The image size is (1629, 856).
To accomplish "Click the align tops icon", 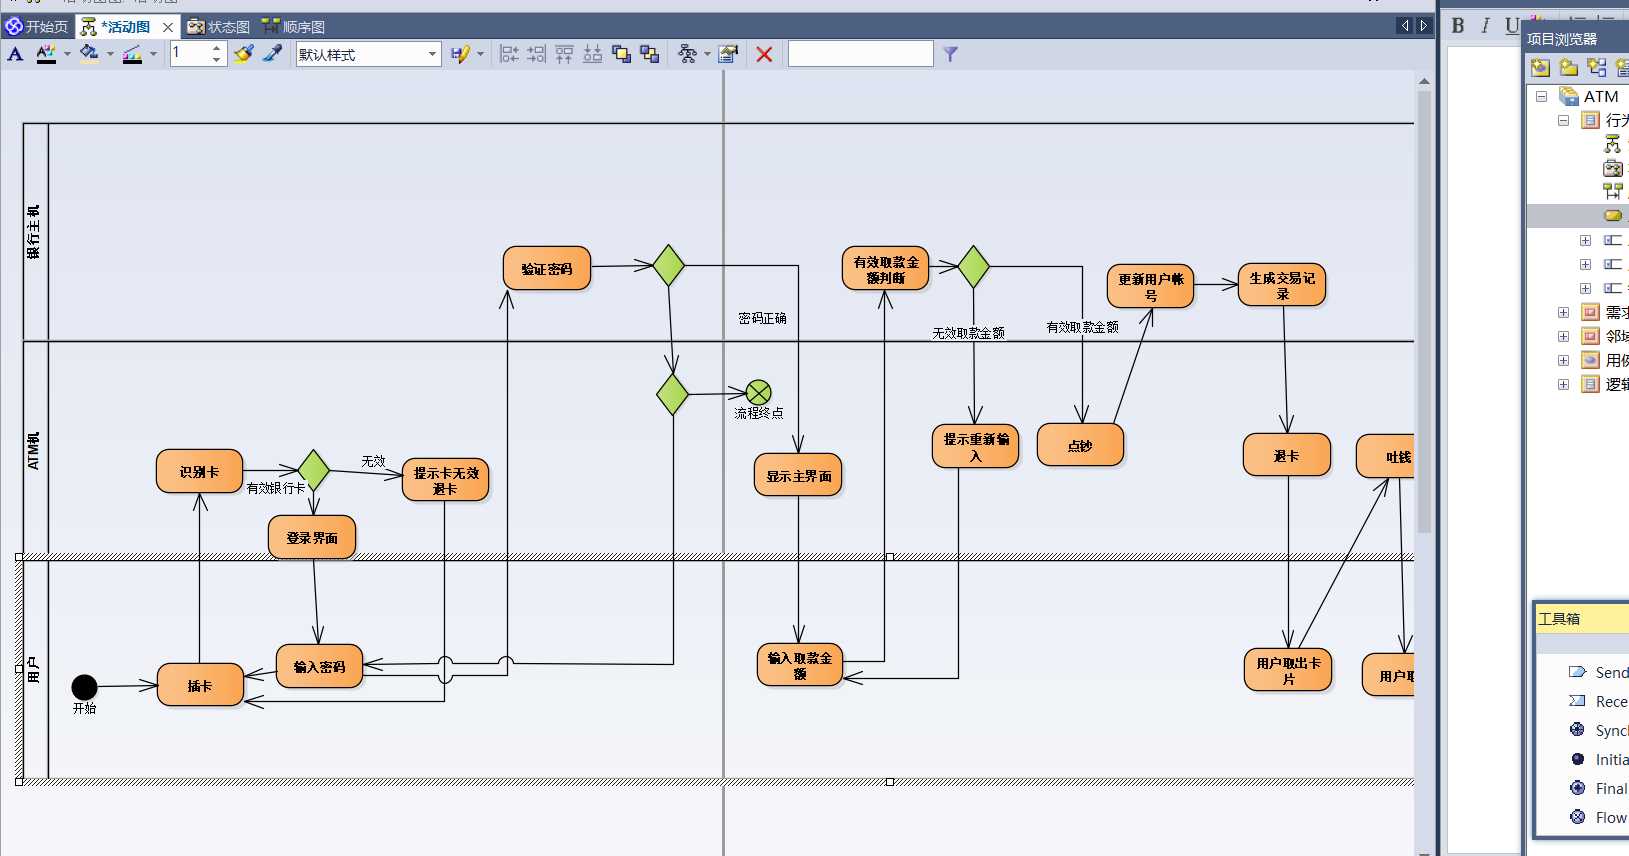I will coord(565,54).
